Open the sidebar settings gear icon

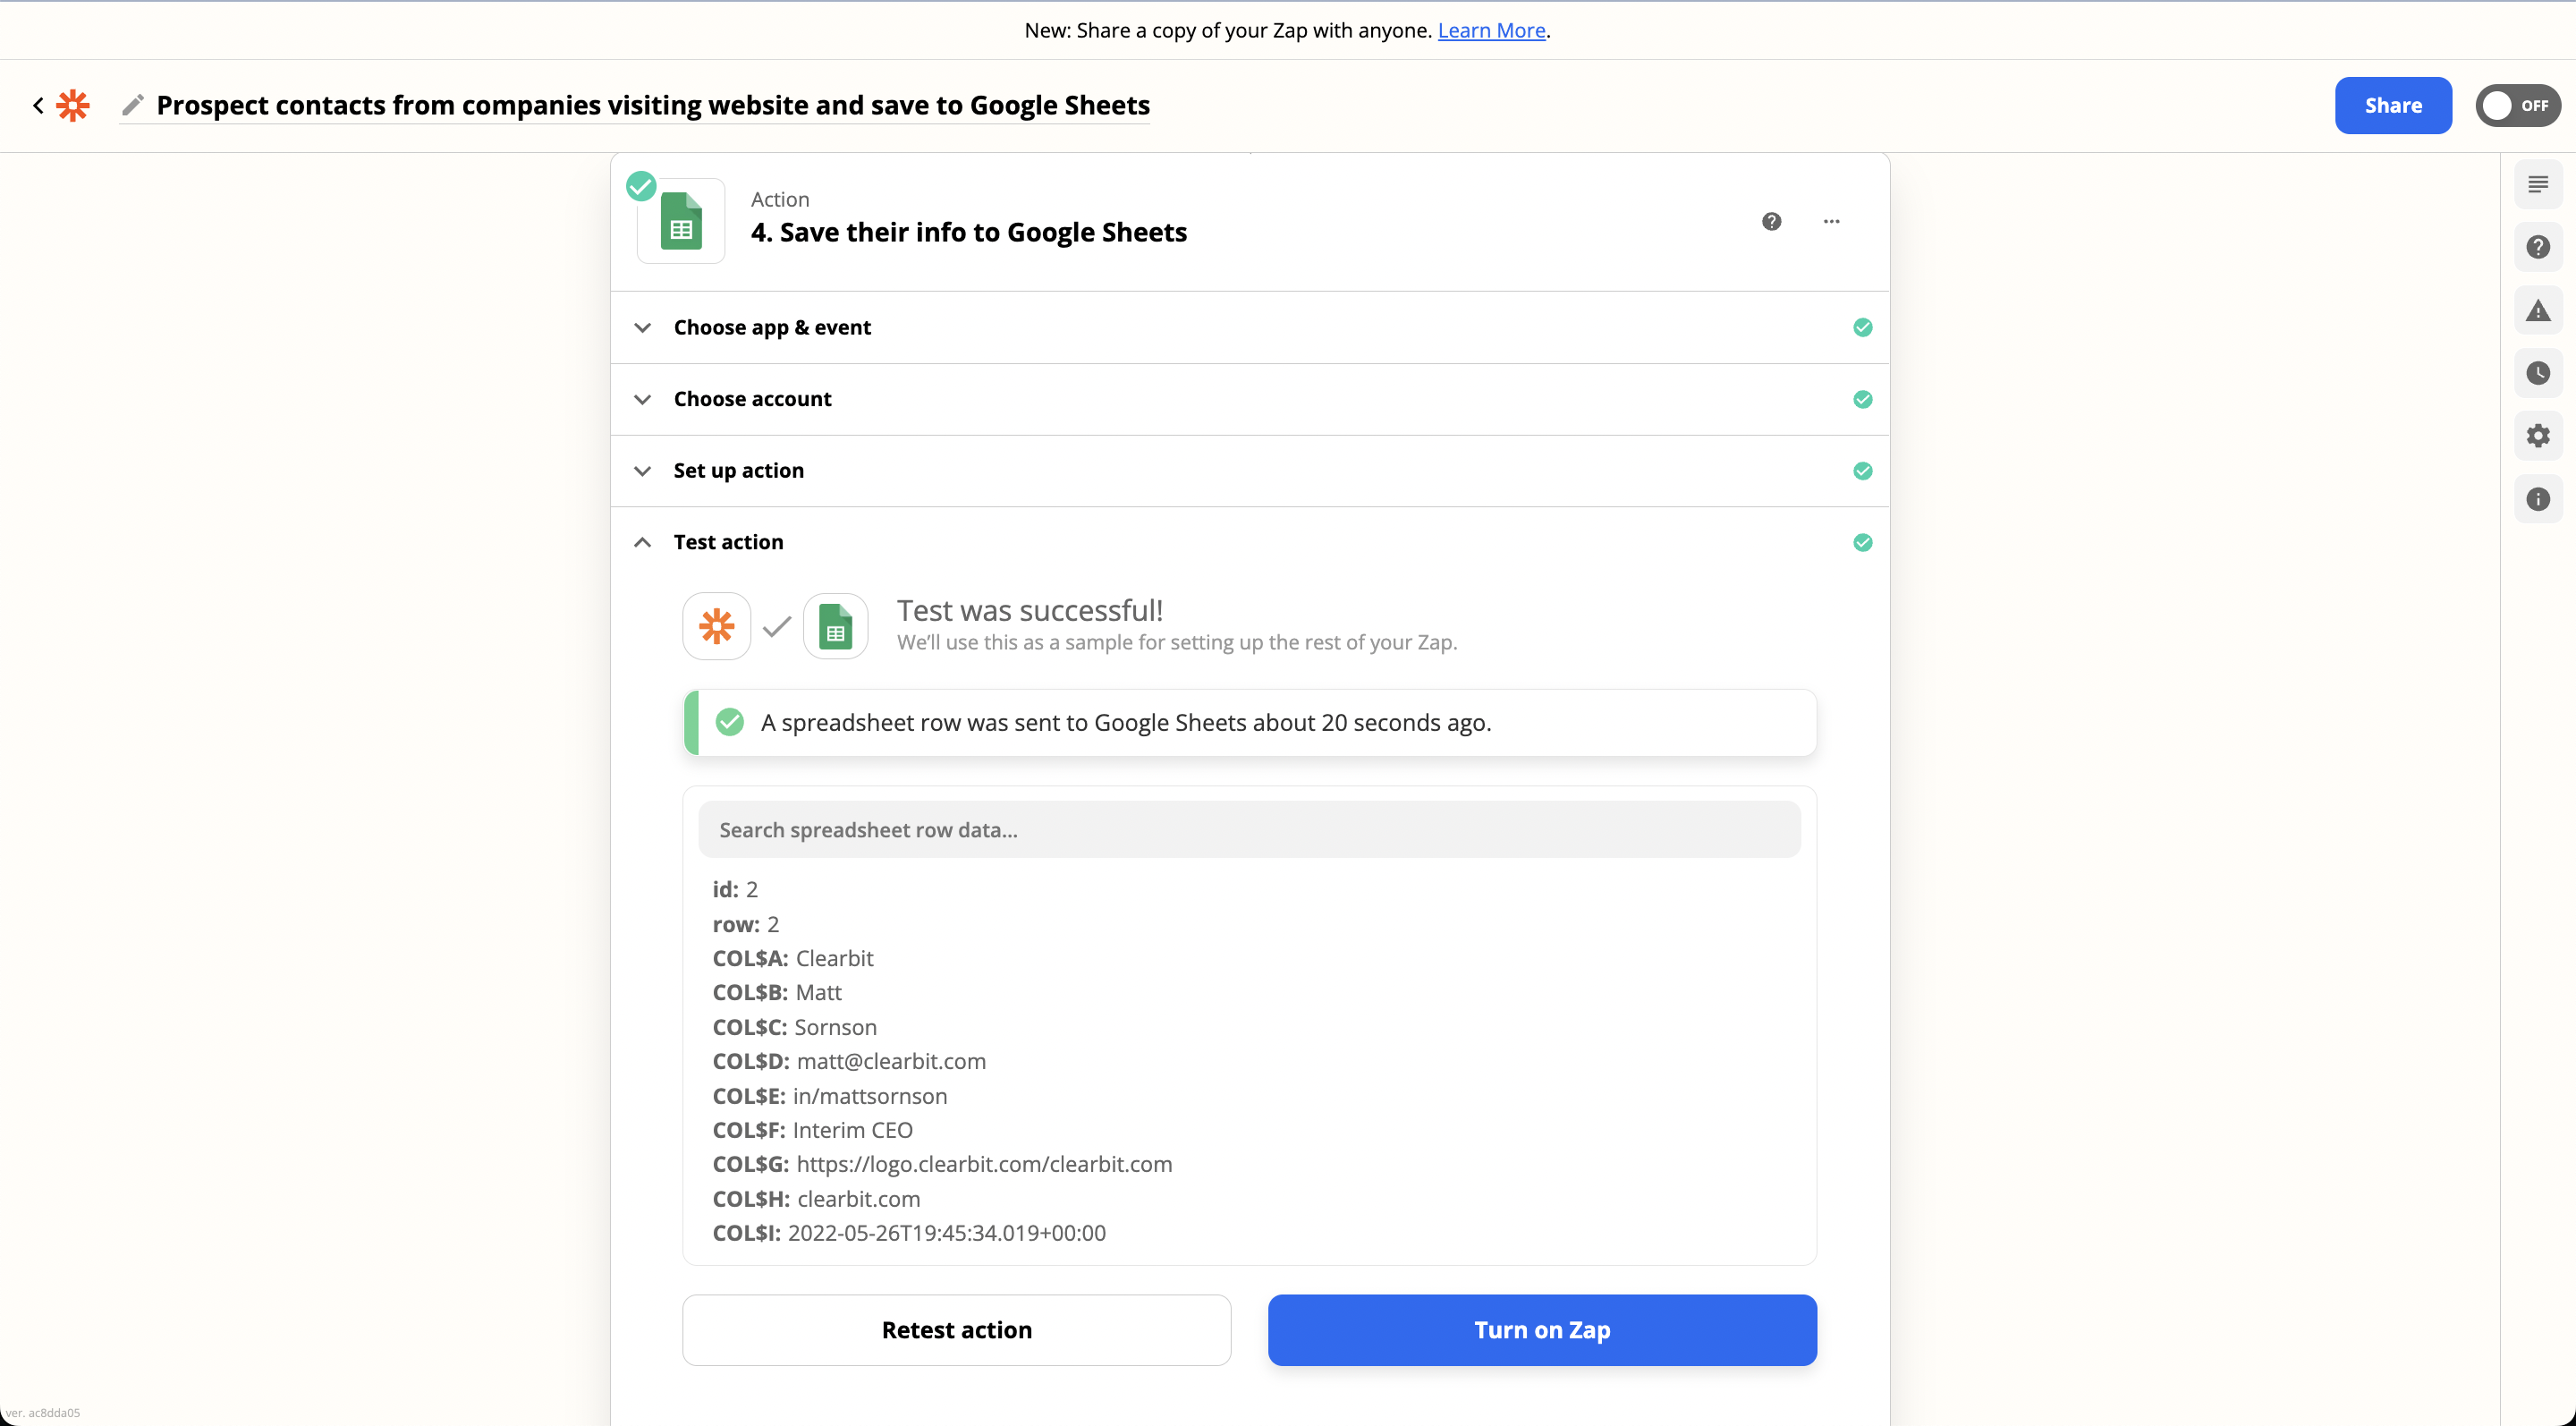point(2538,436)
